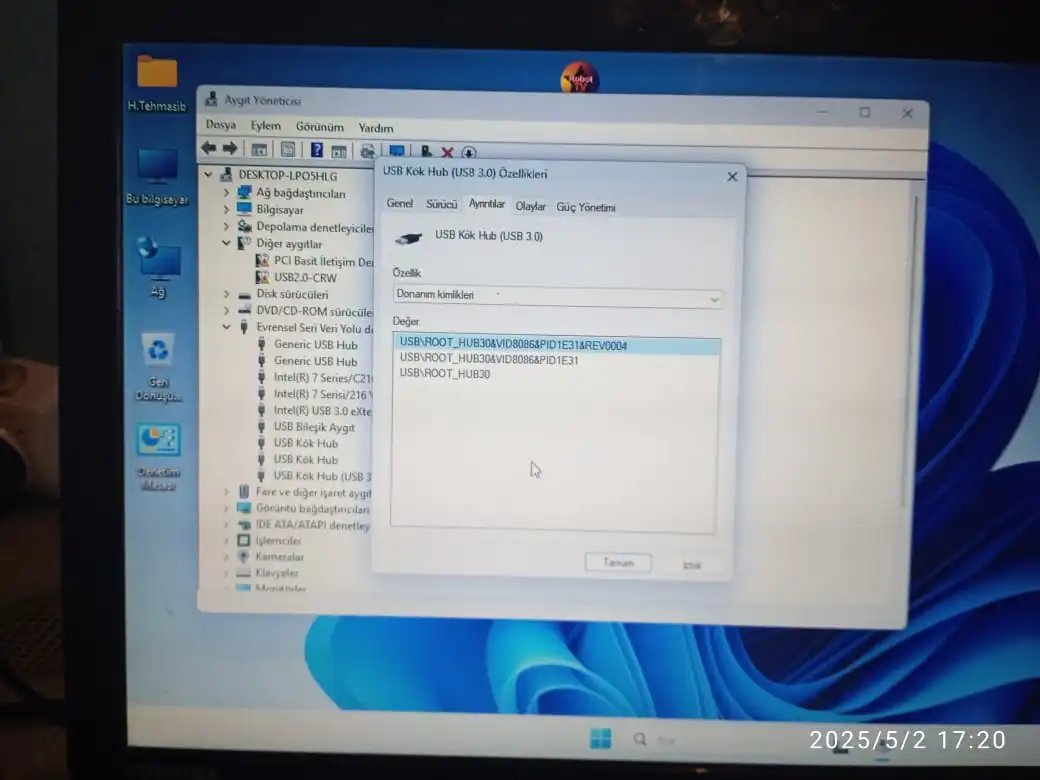1040x780 pixels.
Task: Open the Yardım menu
Action: (375, 128)
